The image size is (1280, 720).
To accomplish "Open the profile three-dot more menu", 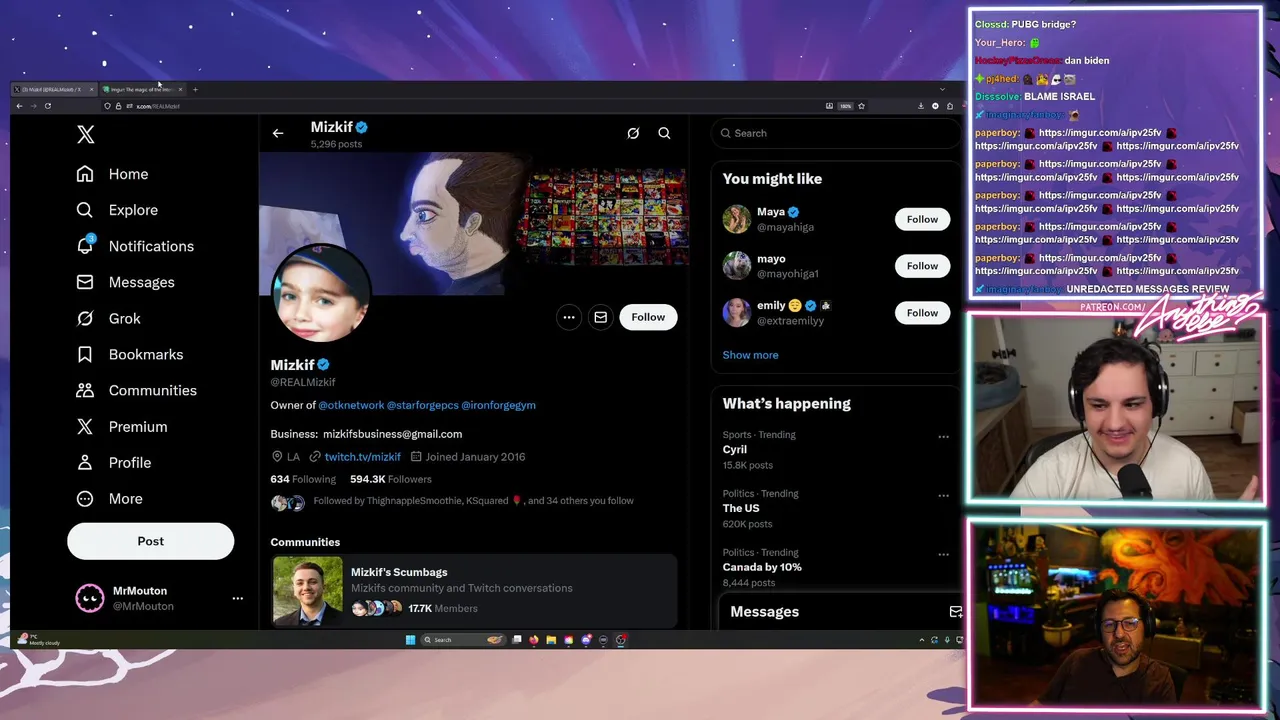I will click(x=569, y=317).
